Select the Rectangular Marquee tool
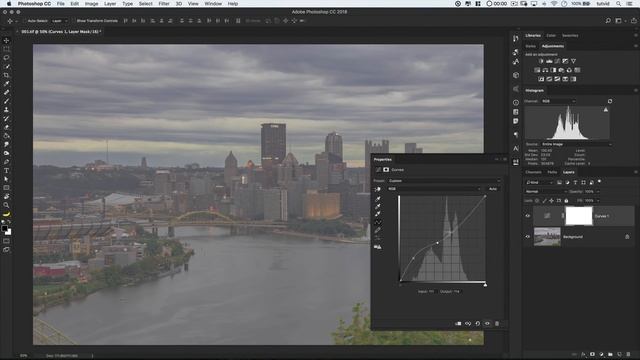 7,49
